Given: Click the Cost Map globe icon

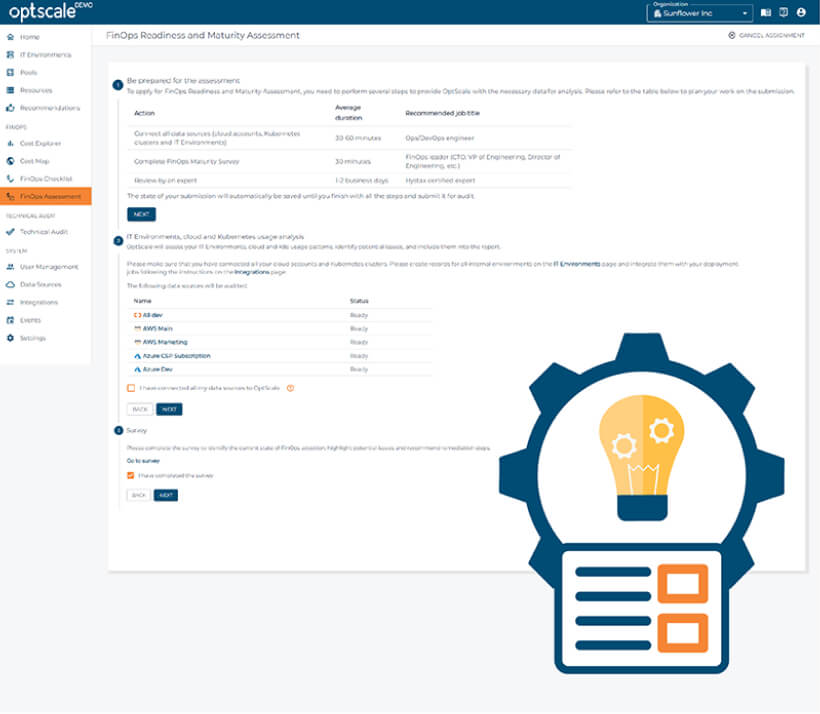Looking at the screenshot, I should point(10,161).
